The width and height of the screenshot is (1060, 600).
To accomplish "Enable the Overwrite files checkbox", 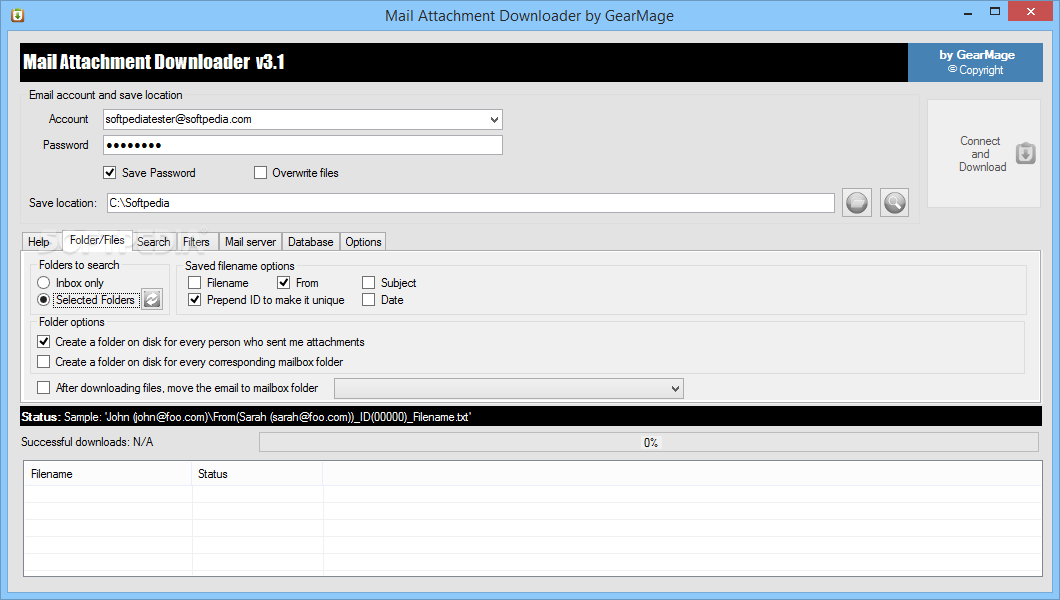I will coord(260,173).
